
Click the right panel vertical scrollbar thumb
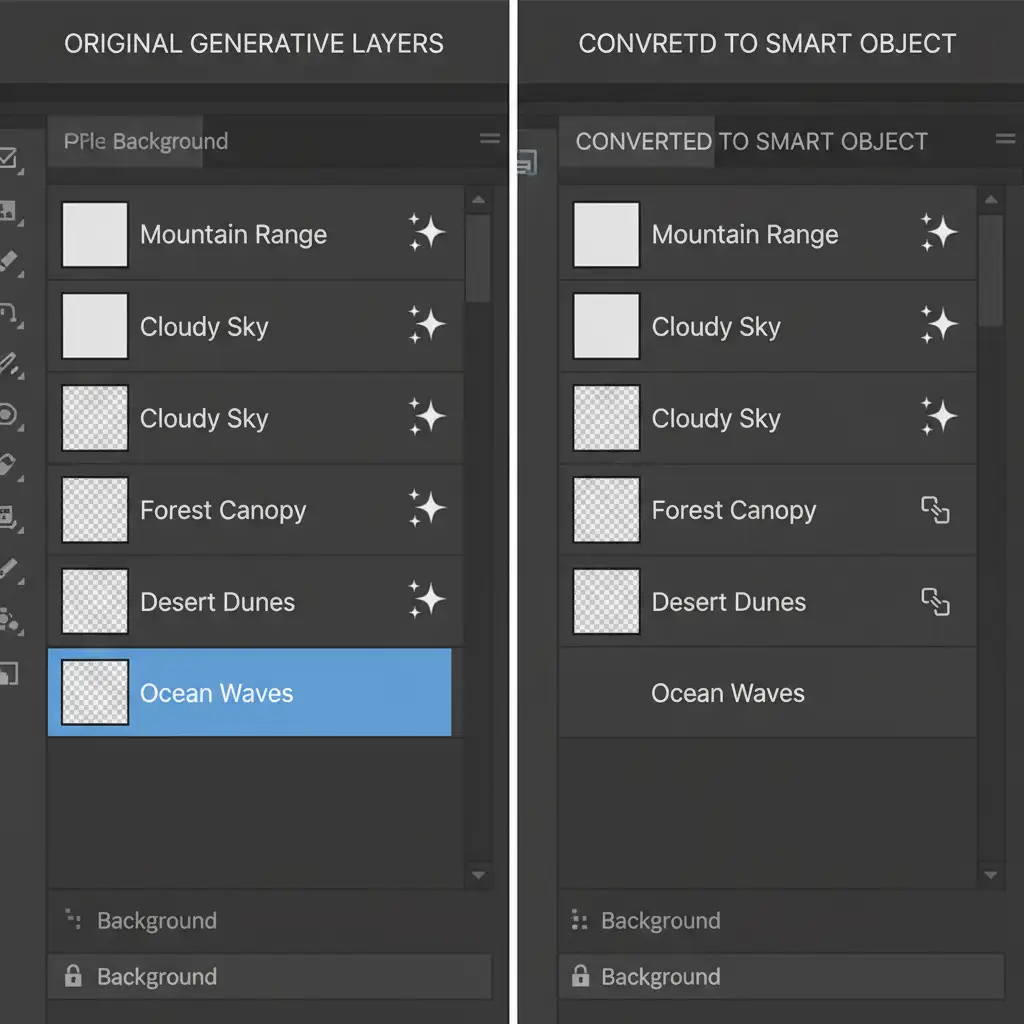click(990, 270)
